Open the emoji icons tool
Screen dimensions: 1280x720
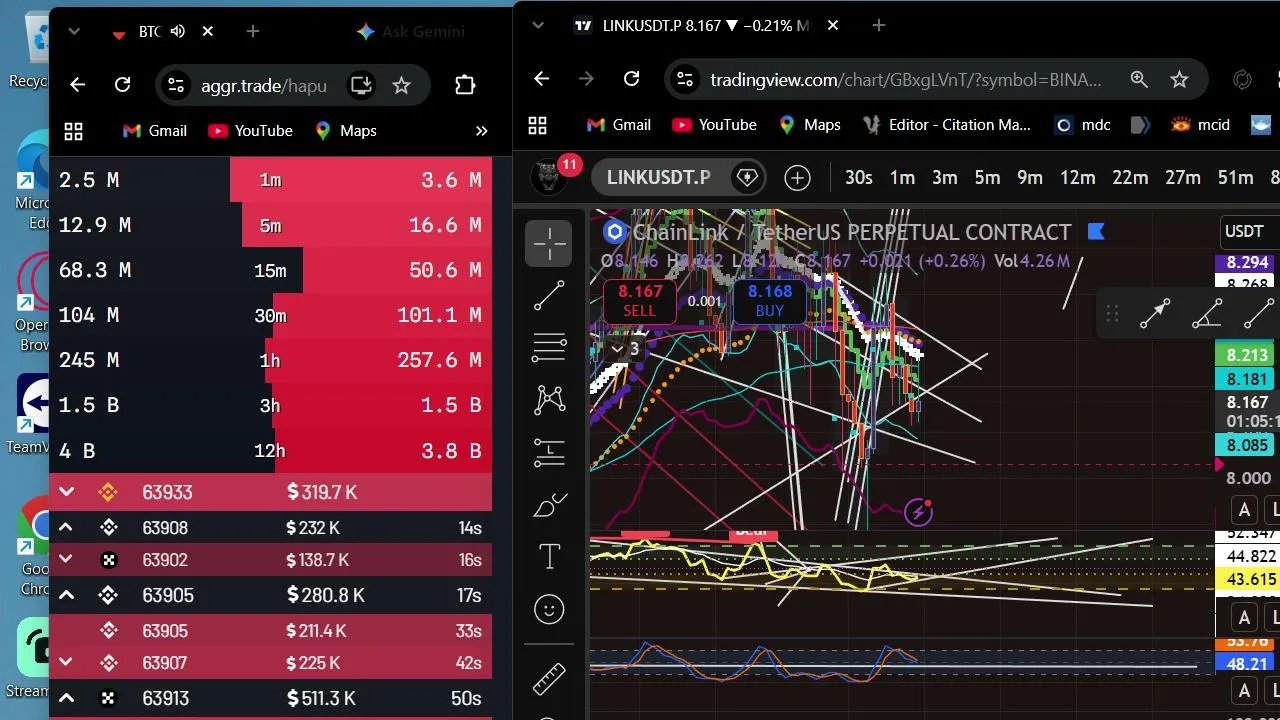click(x=549, y=609)
